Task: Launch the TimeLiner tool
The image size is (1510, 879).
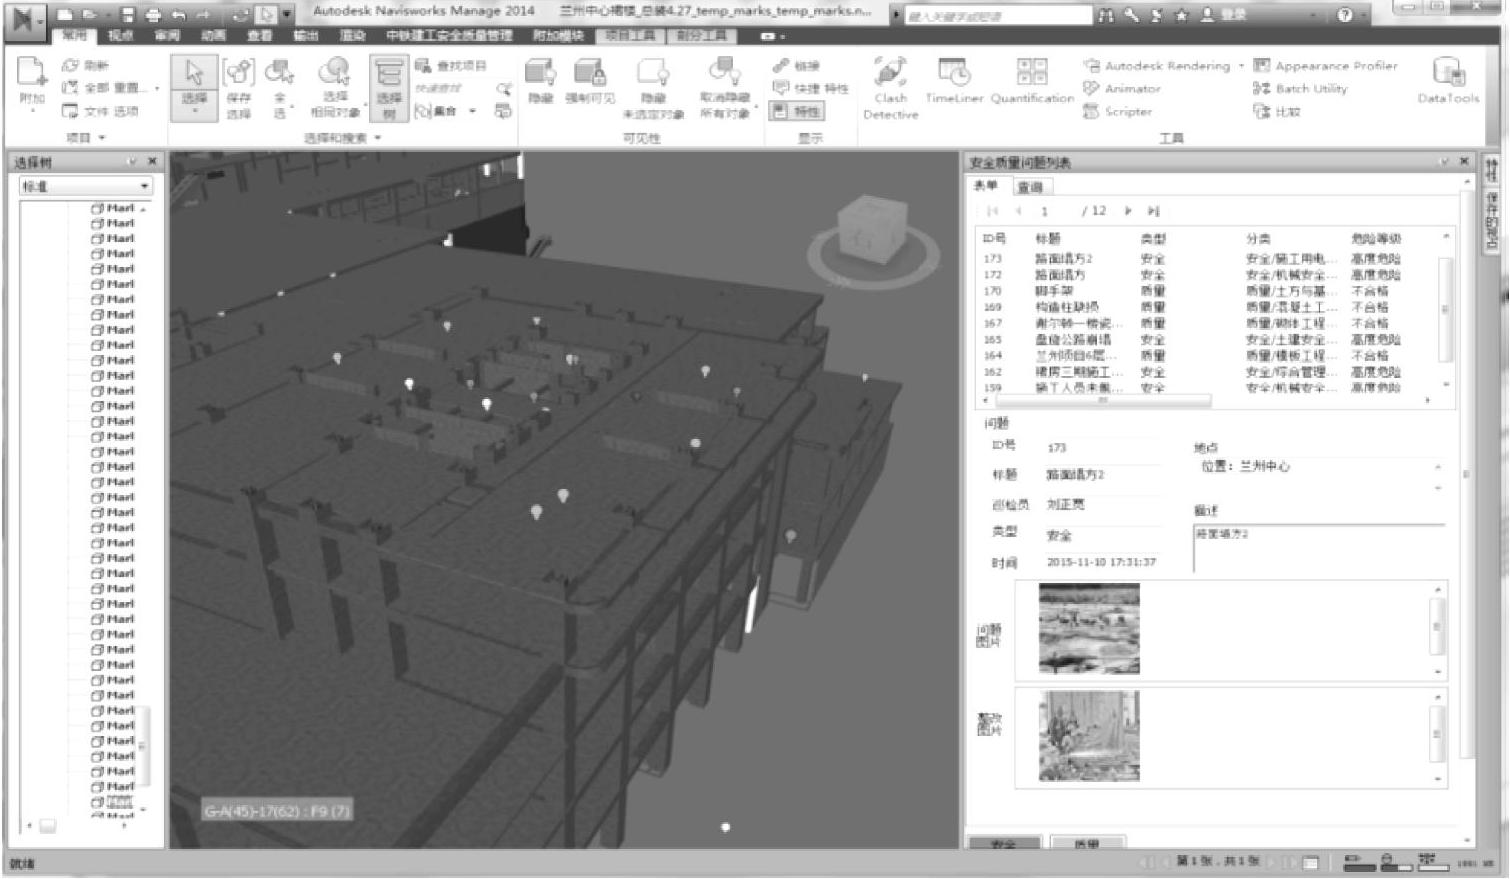Action: [954, 82]
